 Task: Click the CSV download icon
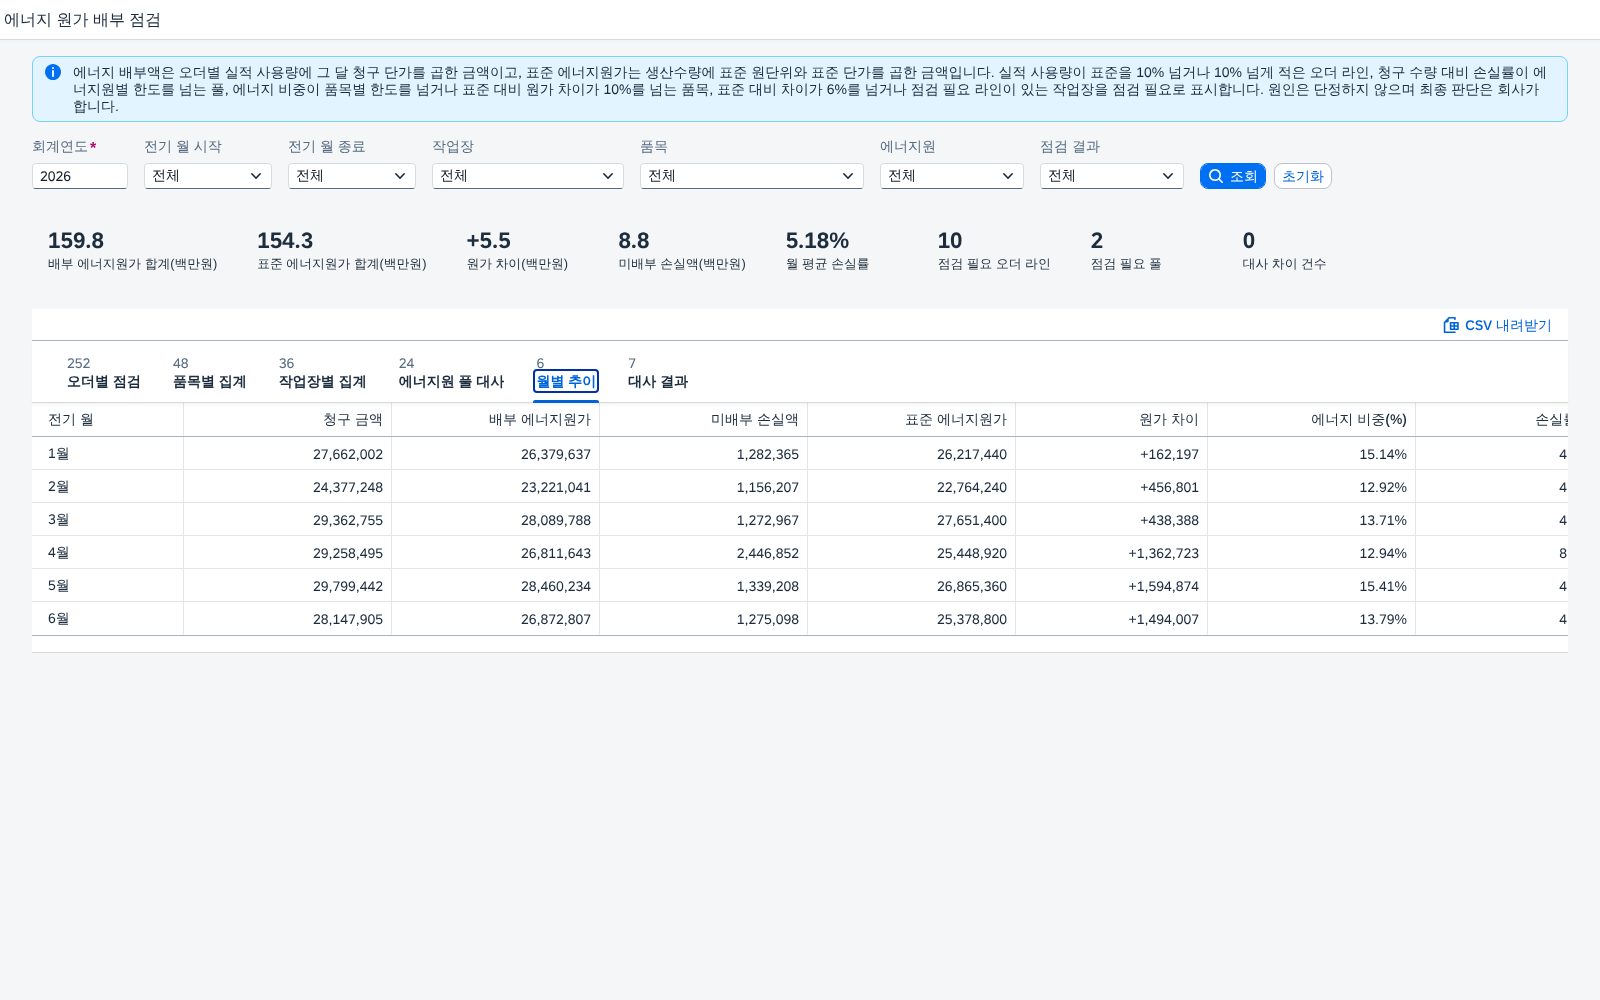pos(1451,325)
